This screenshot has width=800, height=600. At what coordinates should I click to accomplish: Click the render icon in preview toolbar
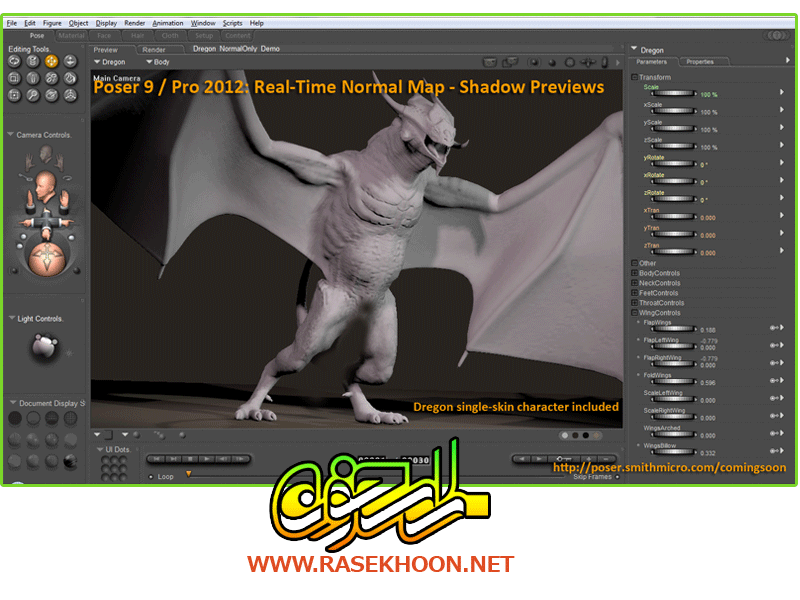click(x=490, y=62)
